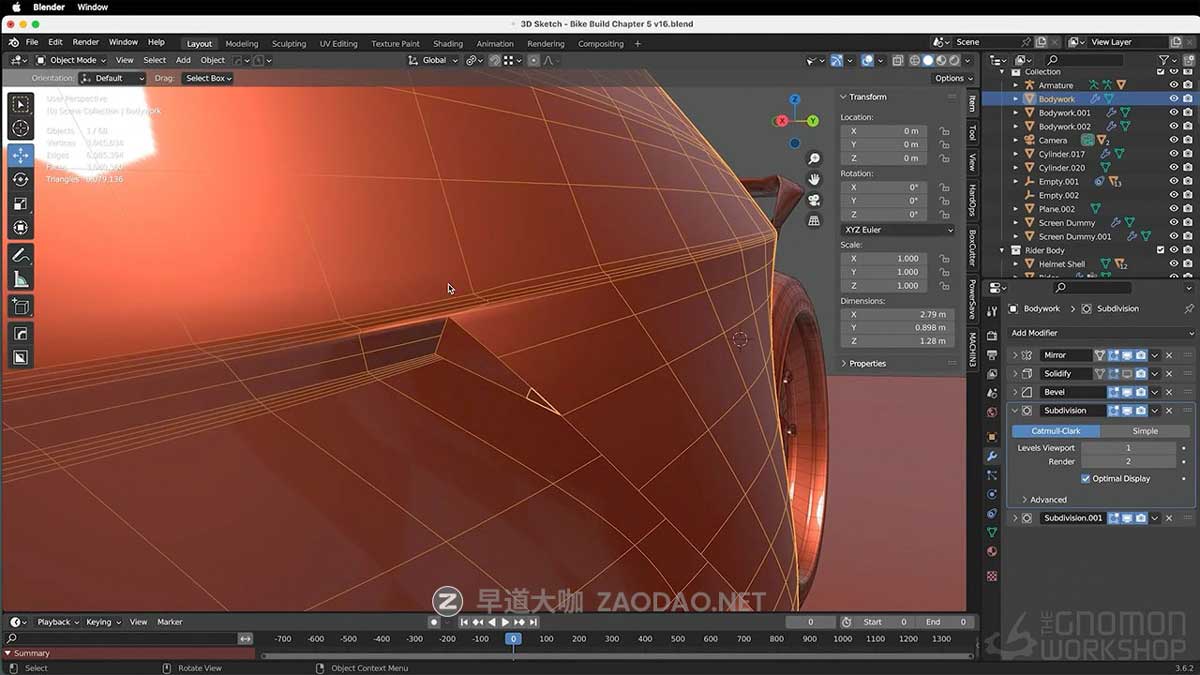This screenshot has width=1200, height=675.
Task: Click the jump to end playback control
Action: (535, 622)
